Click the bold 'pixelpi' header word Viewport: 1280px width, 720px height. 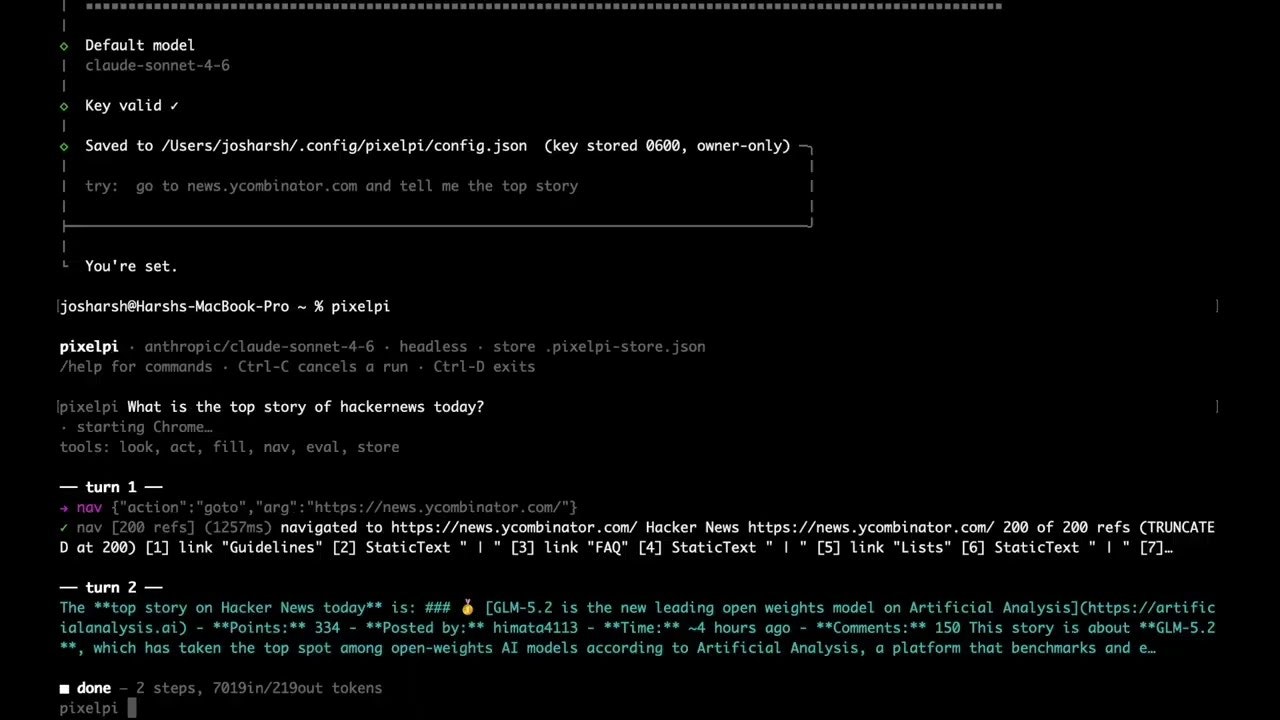coord(89,347)
